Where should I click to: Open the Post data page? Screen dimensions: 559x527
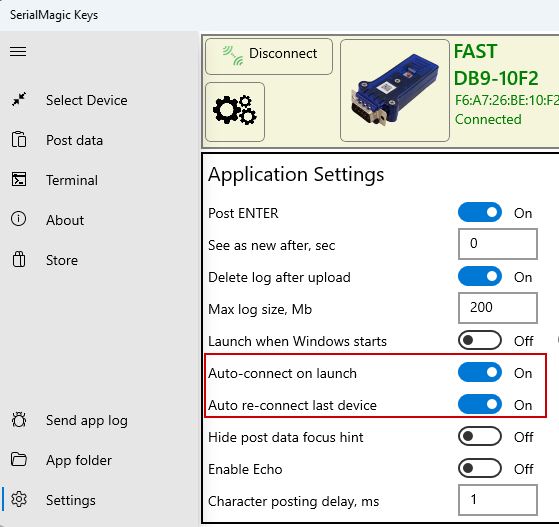[75, 140]
